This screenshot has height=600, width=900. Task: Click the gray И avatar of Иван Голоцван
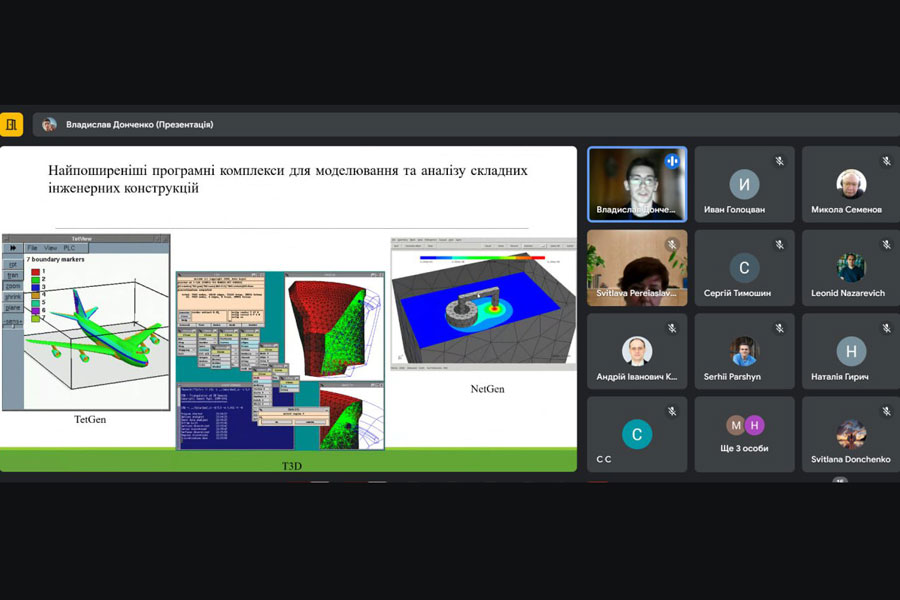[744, 184]
